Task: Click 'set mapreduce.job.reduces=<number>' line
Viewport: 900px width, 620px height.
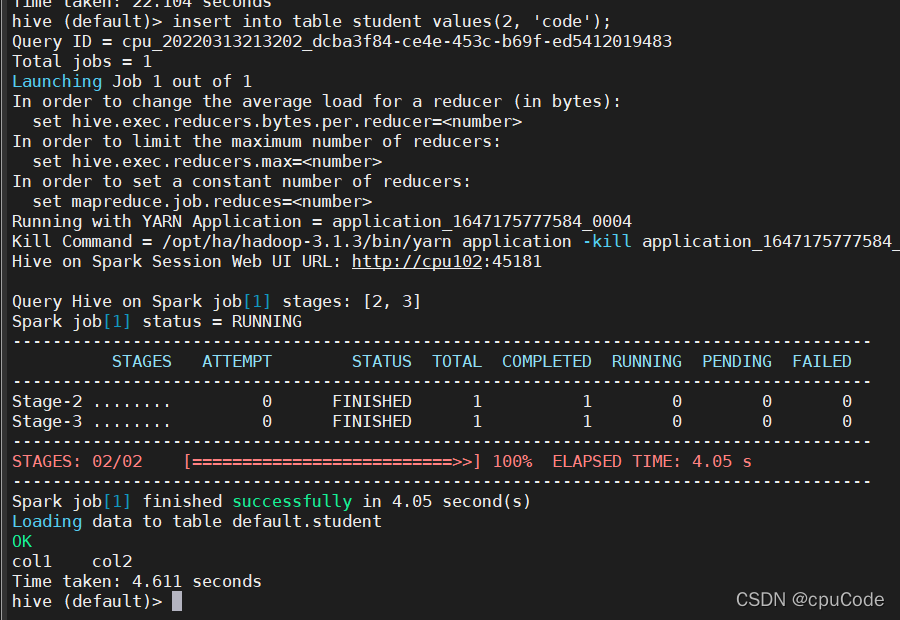Action: click(202, 202)
